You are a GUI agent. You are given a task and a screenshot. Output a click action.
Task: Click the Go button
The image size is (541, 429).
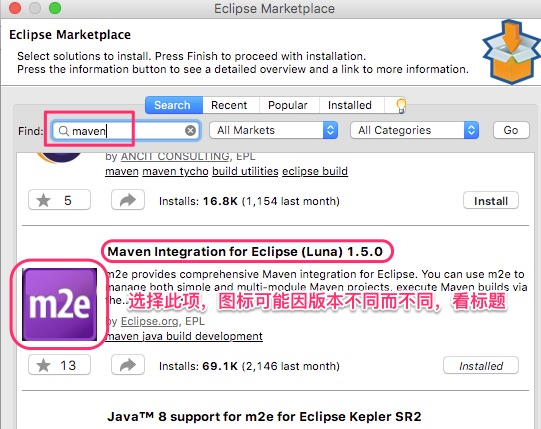[511, 130]
